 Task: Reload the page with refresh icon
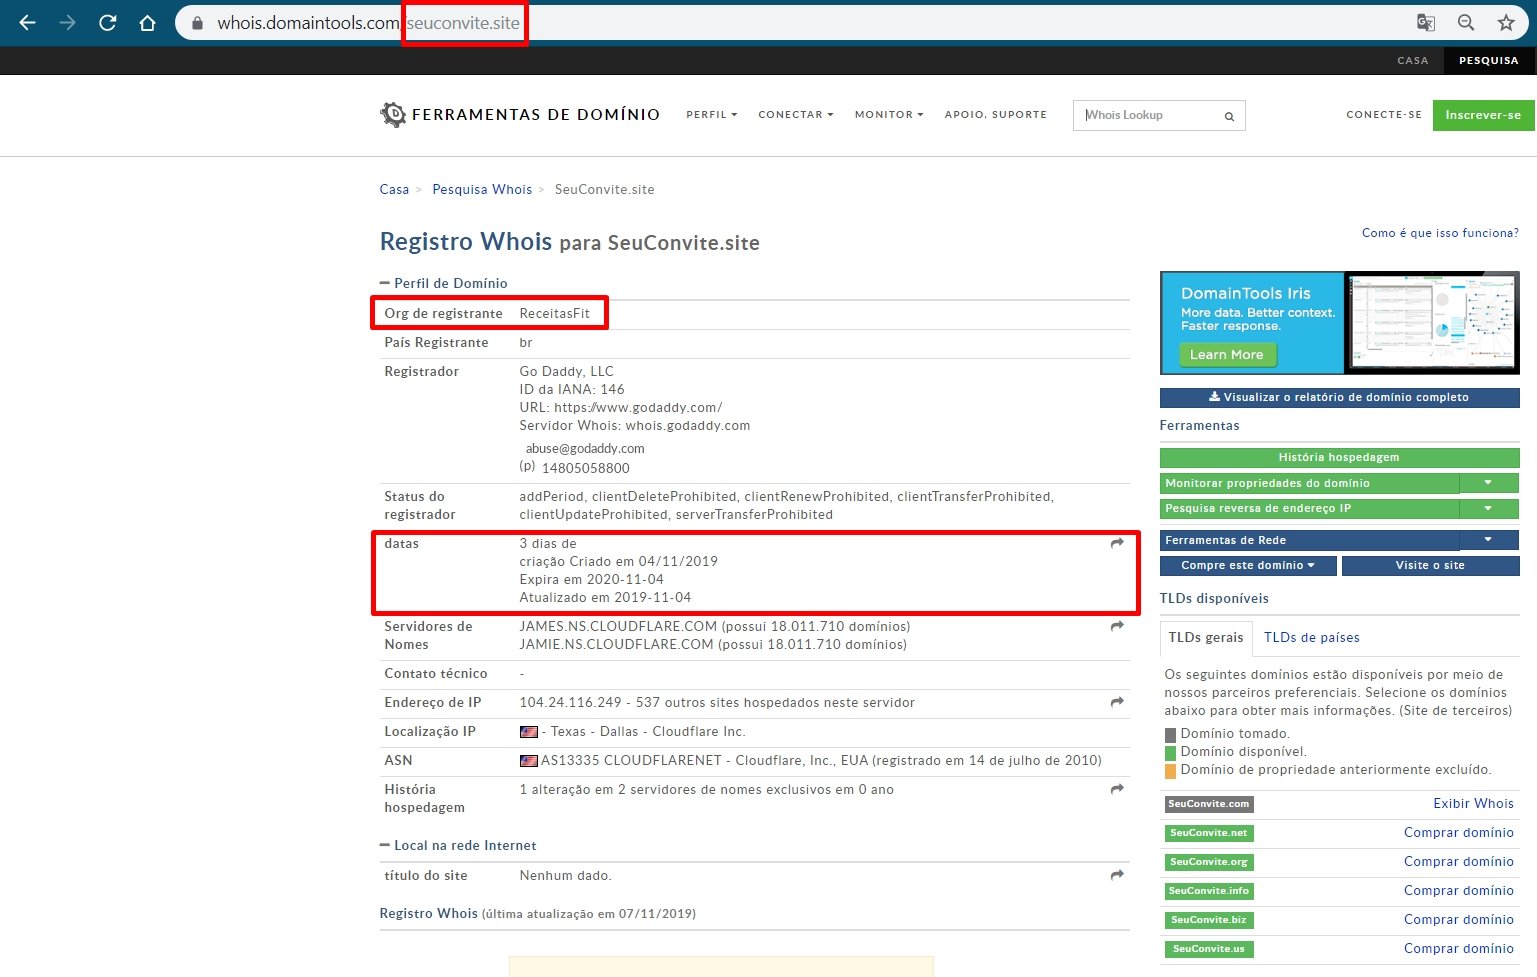(107, 22)
